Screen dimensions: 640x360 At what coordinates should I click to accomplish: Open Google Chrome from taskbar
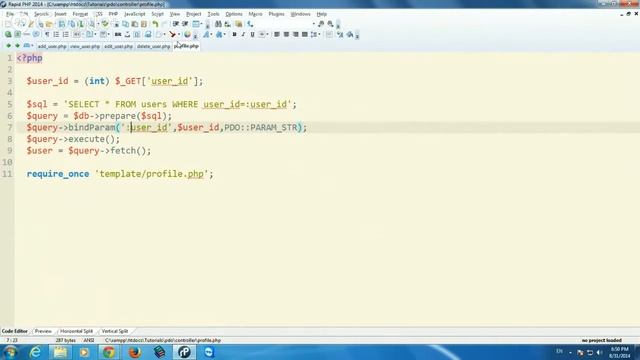click(x=109, y=352)
